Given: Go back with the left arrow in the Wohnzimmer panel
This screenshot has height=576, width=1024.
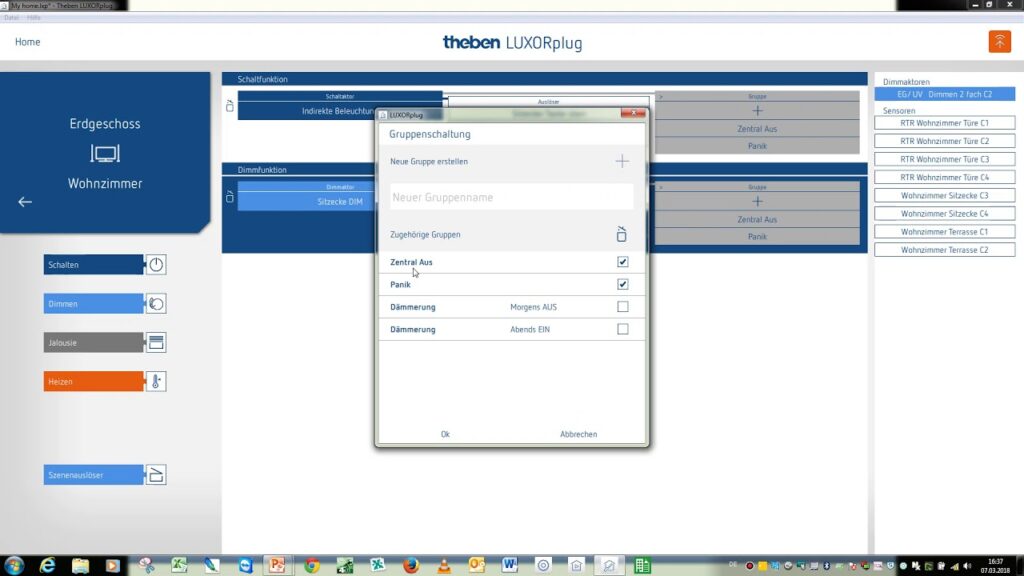Looking at the screenshot, I should tap(25, 202).
